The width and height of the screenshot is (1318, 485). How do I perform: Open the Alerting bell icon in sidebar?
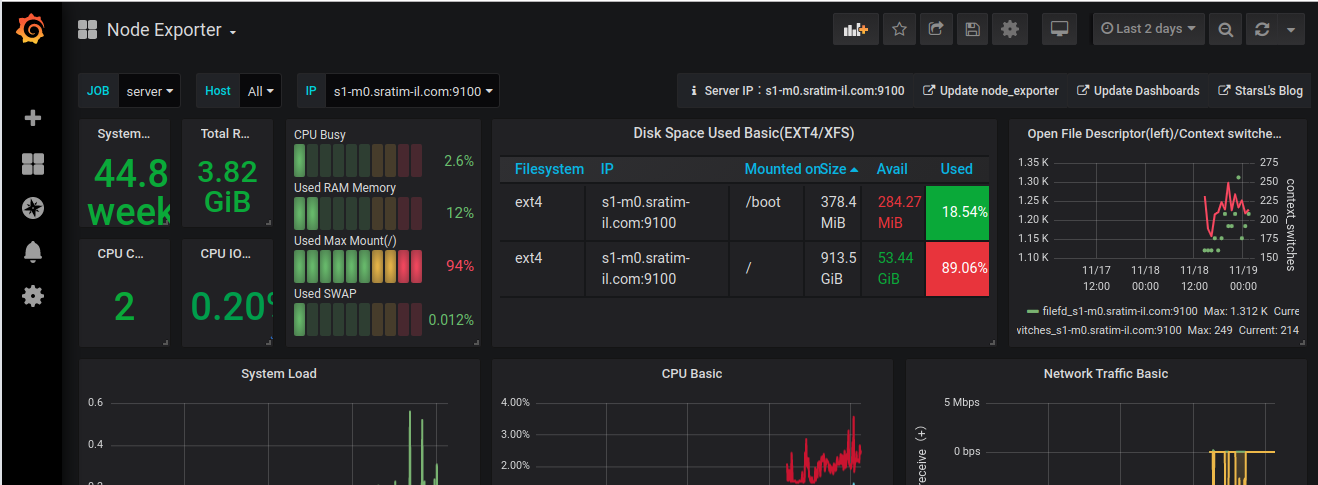[33, 252]
